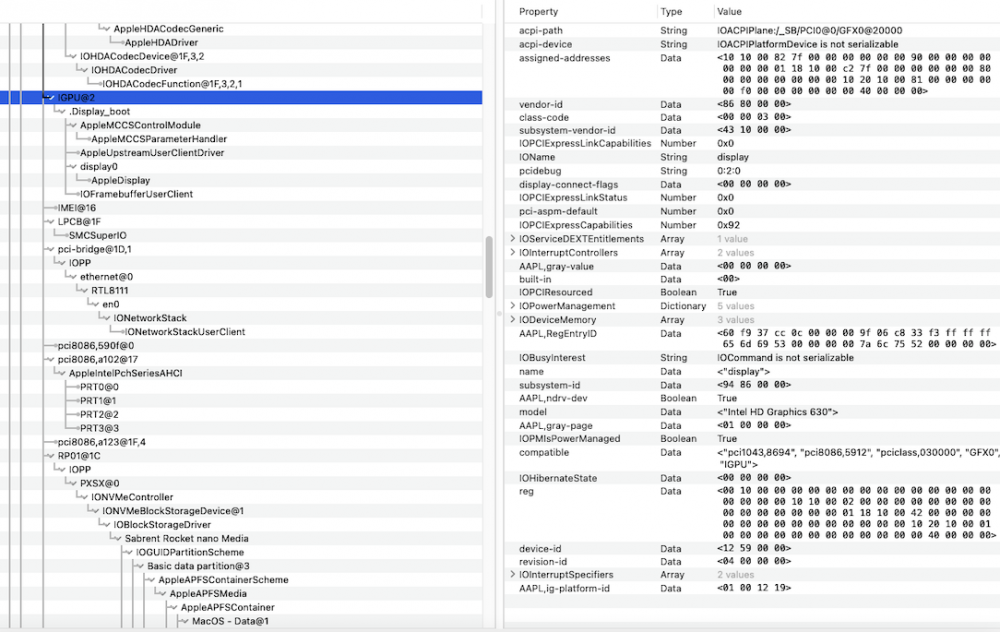Image resolution: width=1000 pixels, height=632 pixels.
Task: Expand the IOPowerManagement dictionary
Action: pos(512,306)
